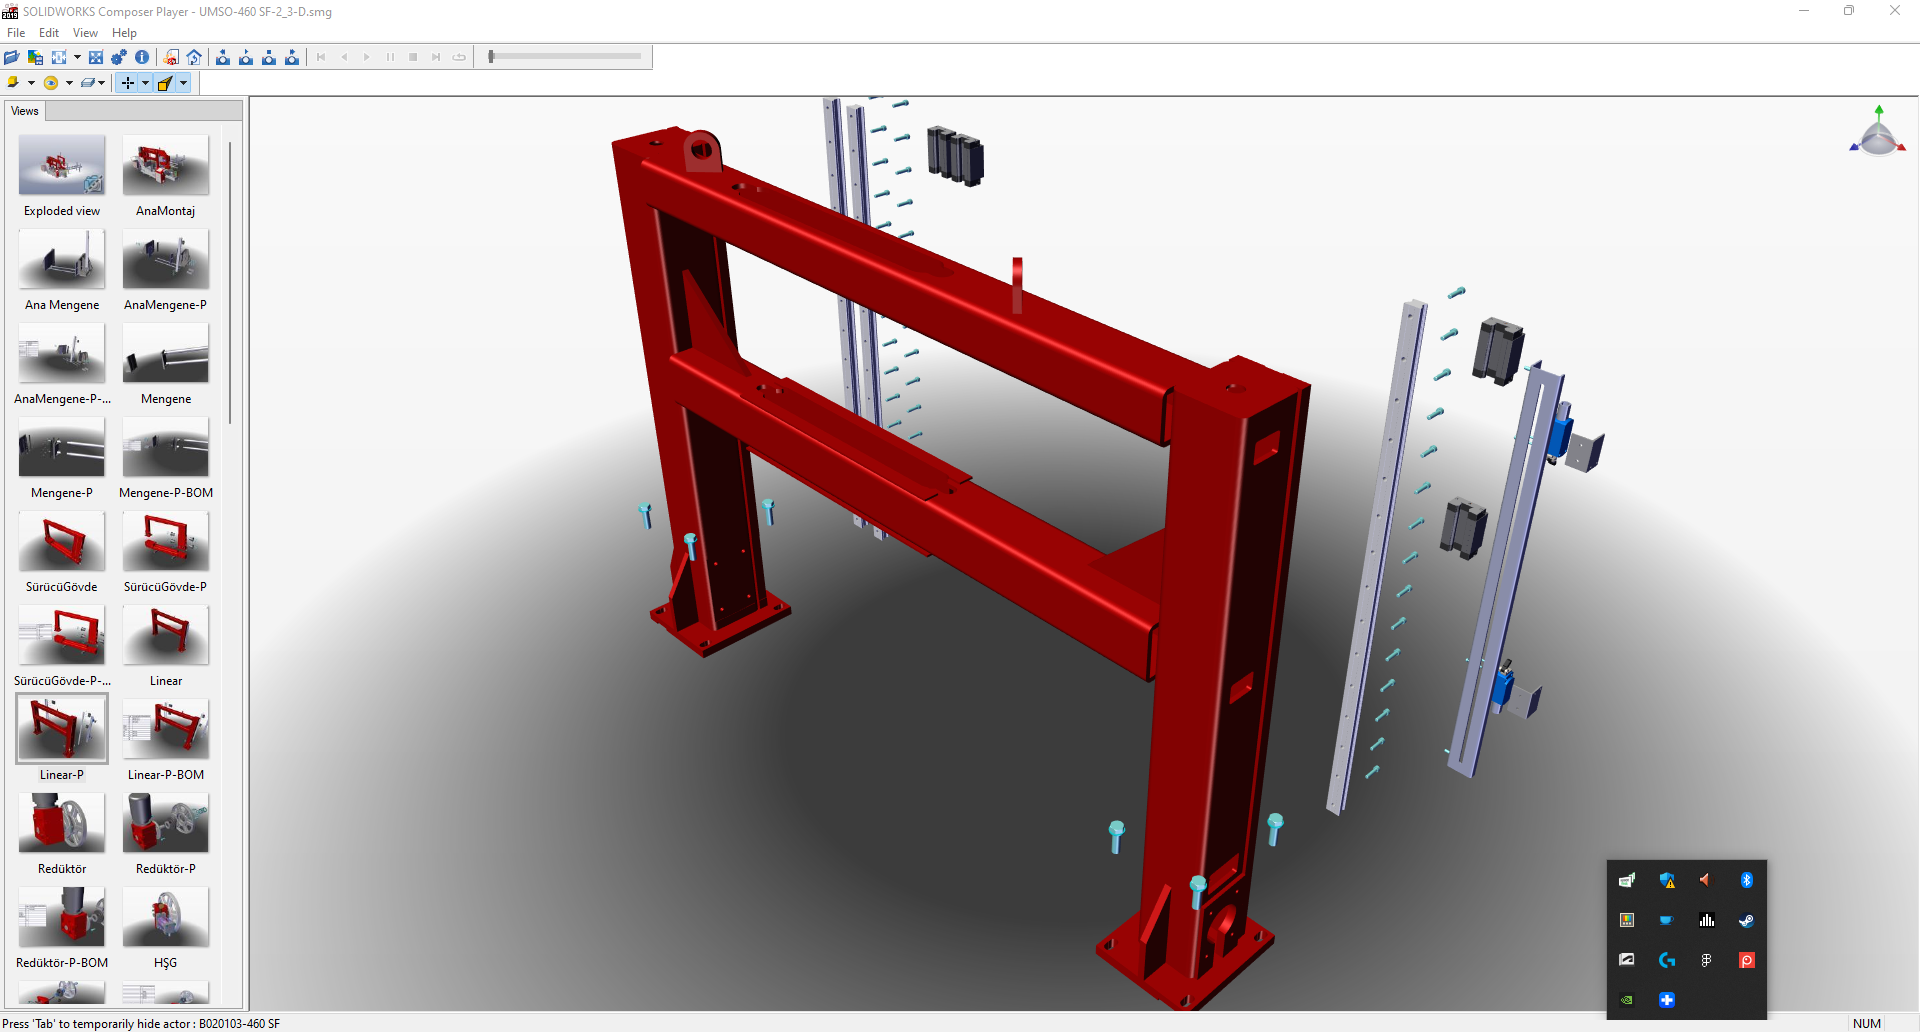Toggle the yellow eye visibility button
The height and width of the screenshot is (1032, 1920).
(51, 83)
